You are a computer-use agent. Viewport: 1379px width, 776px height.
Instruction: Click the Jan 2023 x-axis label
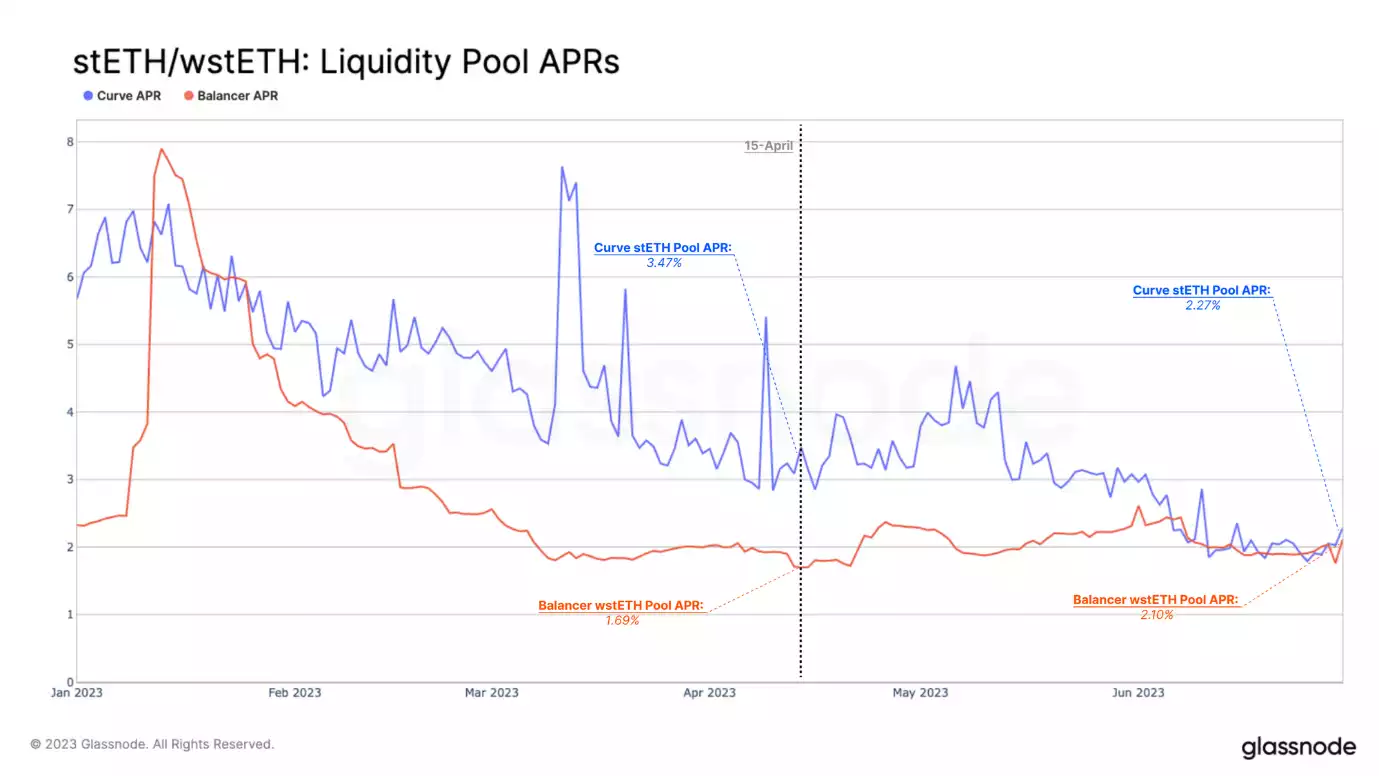coord(76,692)
